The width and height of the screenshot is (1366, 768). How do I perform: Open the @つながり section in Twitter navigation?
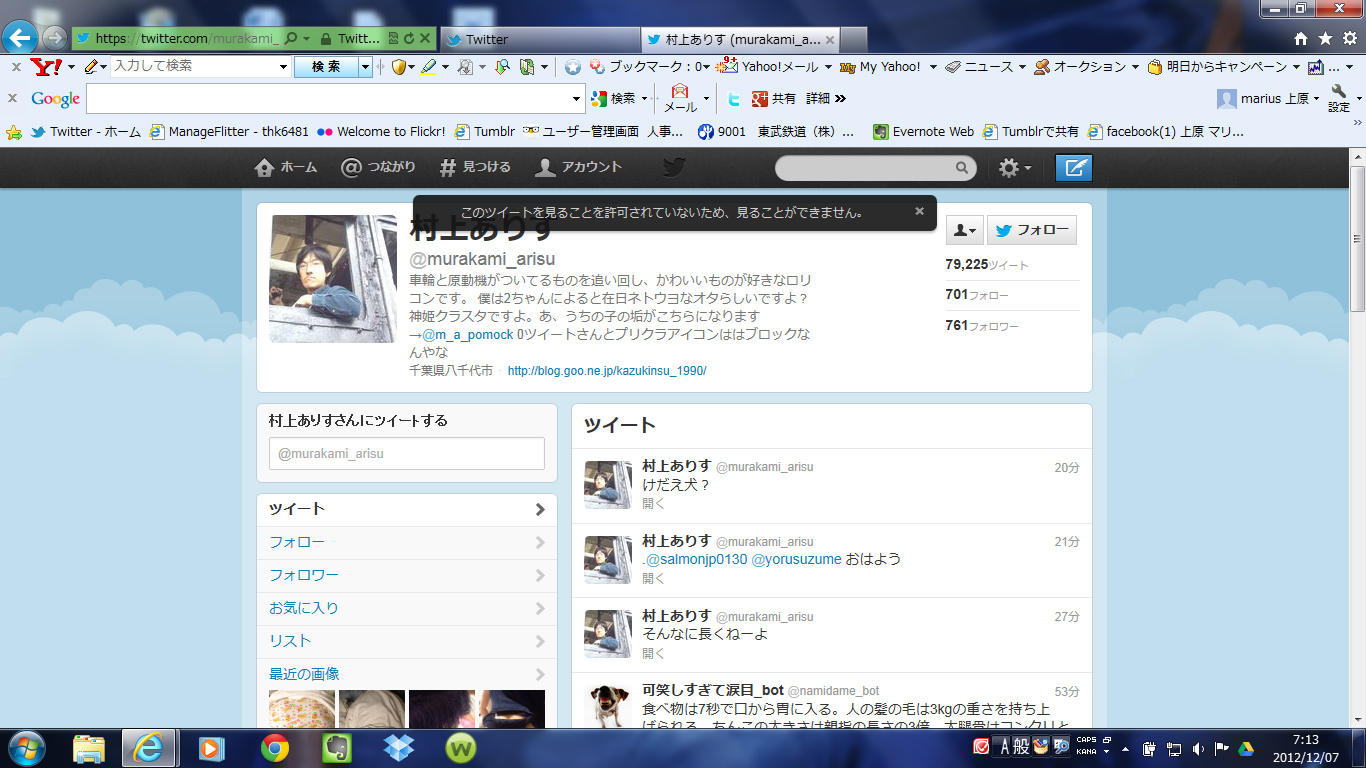(378, 168)
